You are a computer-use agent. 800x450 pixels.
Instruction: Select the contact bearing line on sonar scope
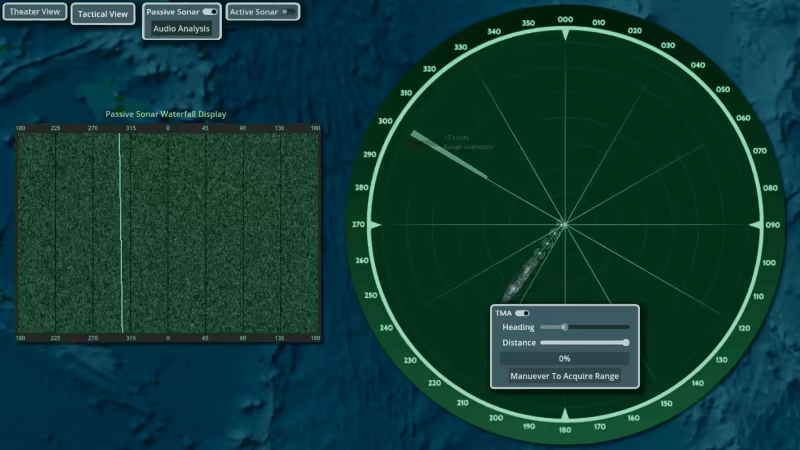point(449,155)
